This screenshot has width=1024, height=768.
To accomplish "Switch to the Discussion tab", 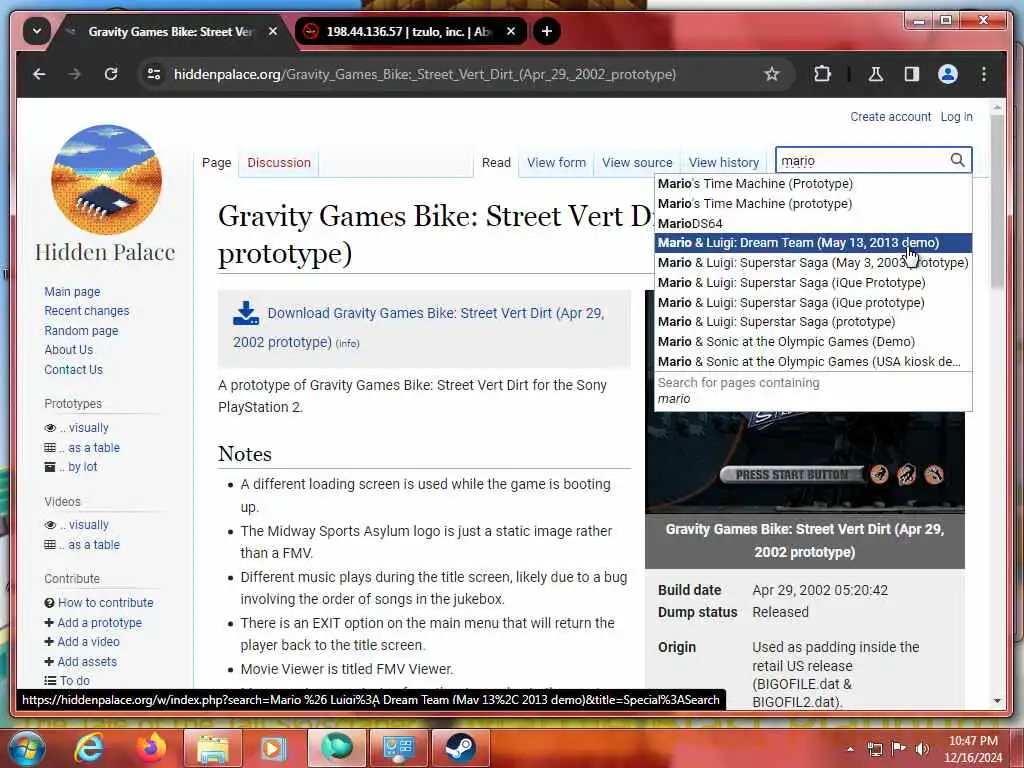I will coord(279,163).
